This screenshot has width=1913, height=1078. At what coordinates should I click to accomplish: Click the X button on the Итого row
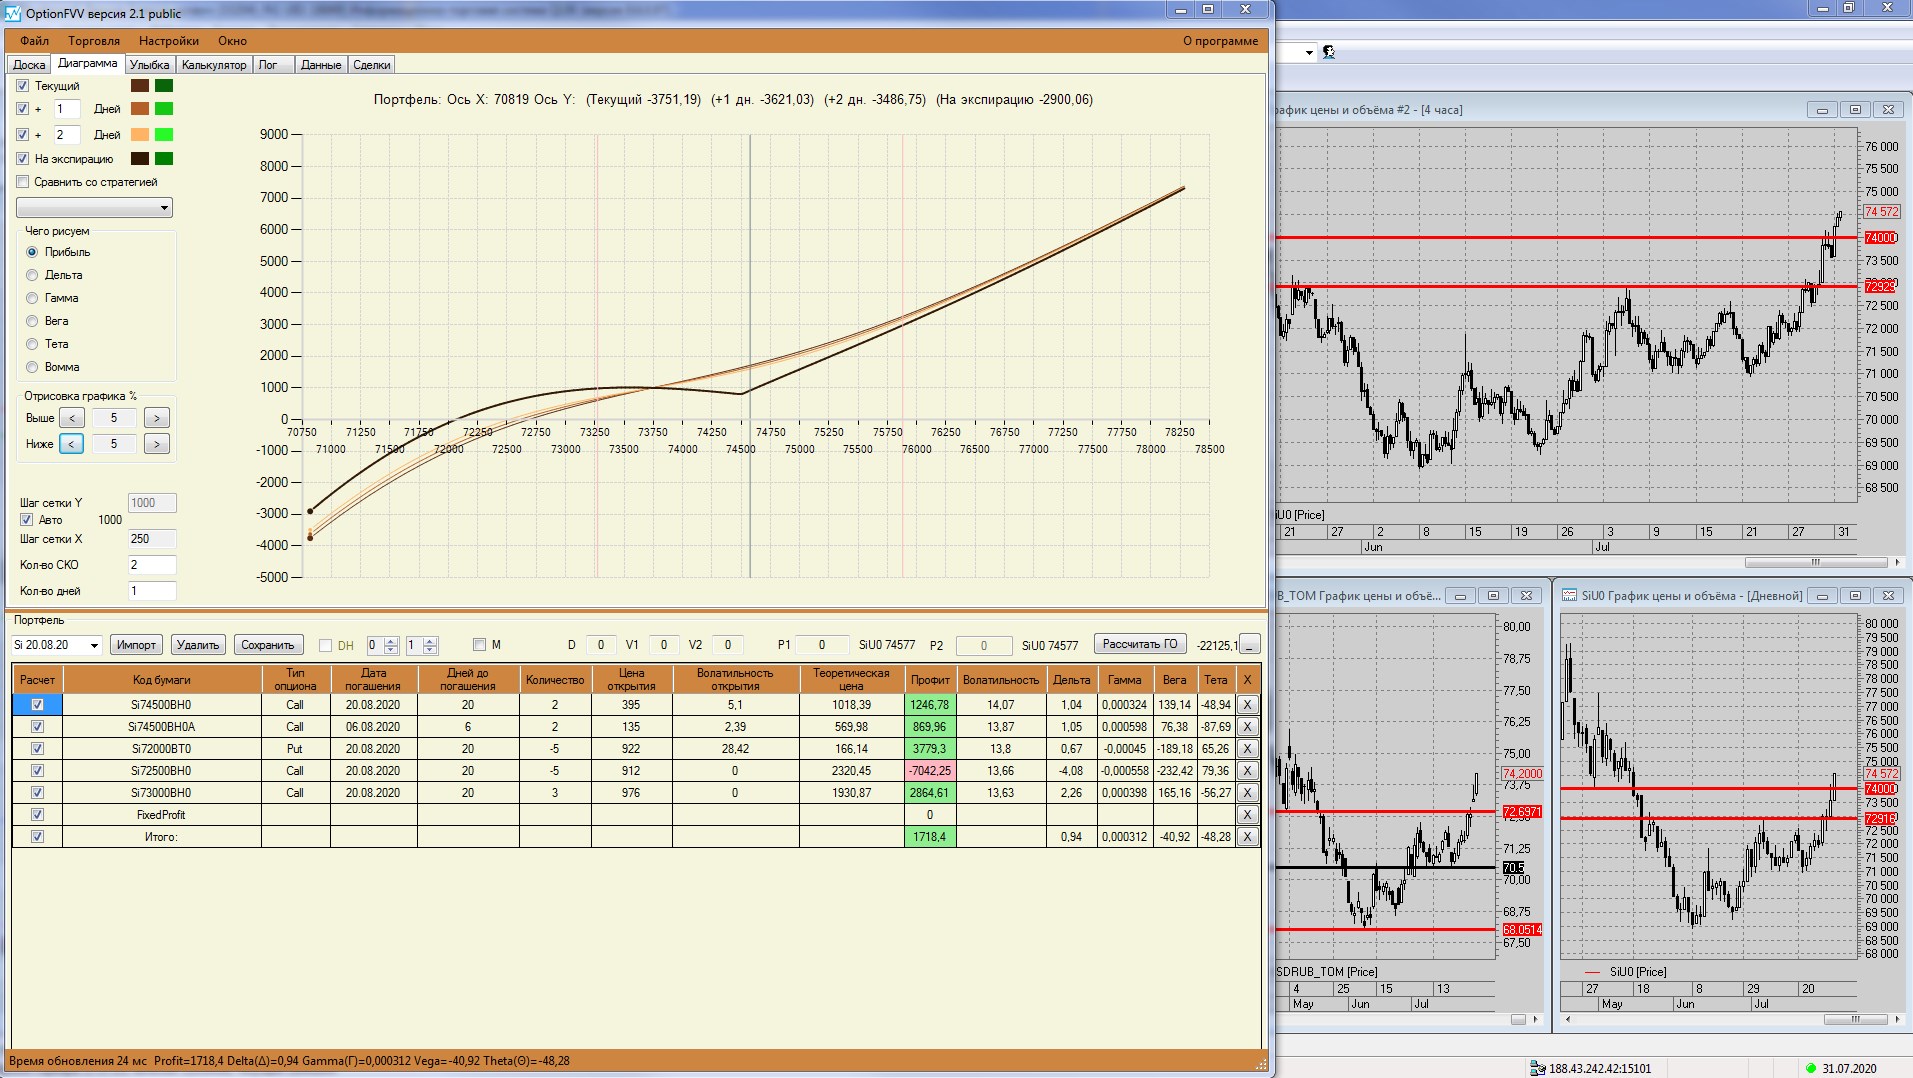tap(1247, 837)
